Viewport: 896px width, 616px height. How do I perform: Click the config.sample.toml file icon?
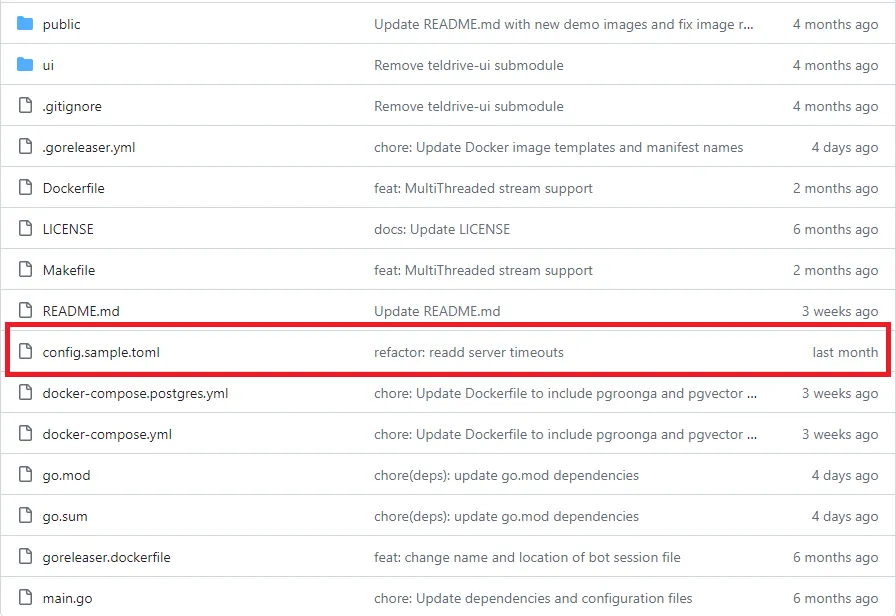pos(25,352)
